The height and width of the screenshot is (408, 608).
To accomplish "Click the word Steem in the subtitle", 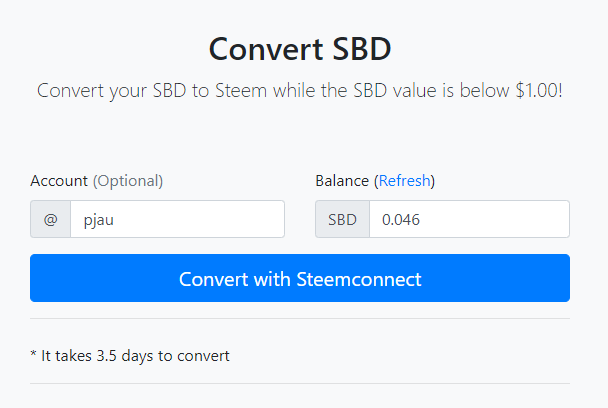I will pos(241,90).
